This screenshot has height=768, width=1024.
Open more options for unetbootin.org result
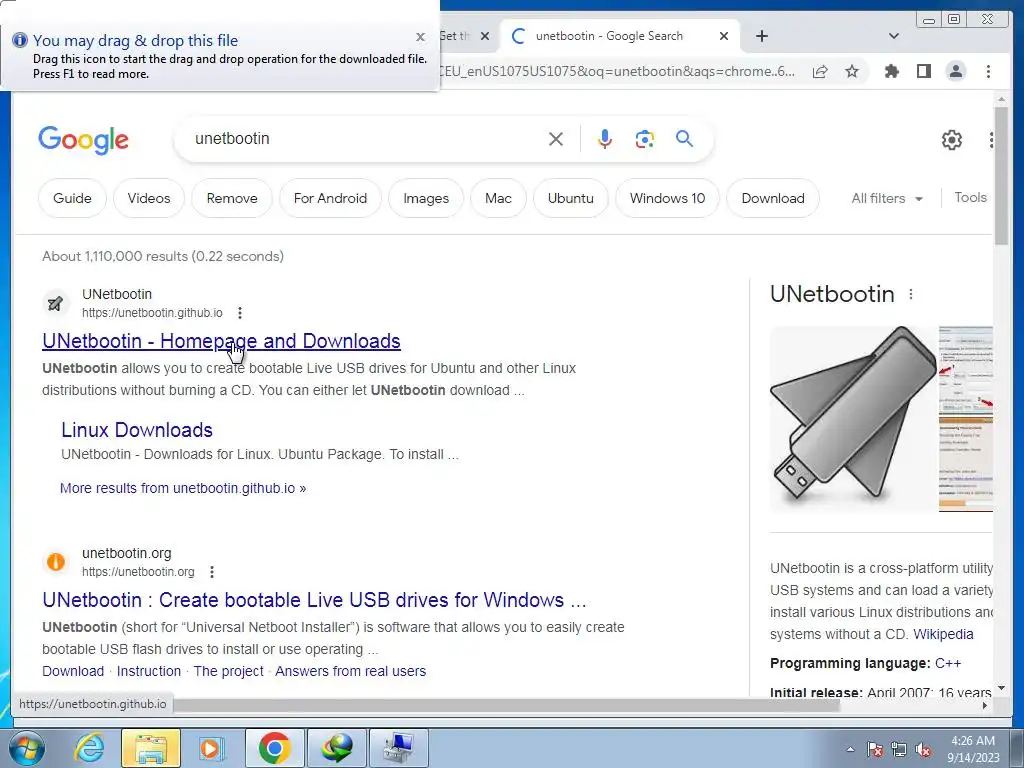(x=212, y=572)
